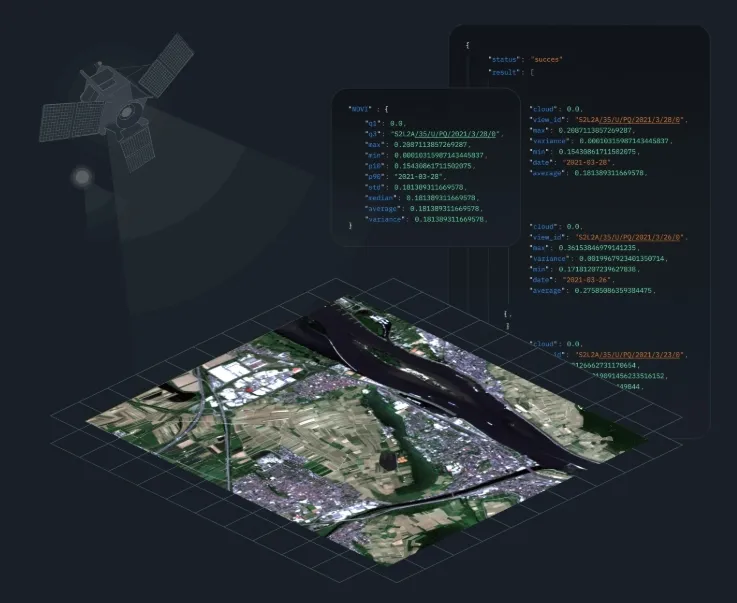Click the "NDVI" key in the stats card
Screen dimensions: 737x603
pyautogui.click(x=360, y=109)
